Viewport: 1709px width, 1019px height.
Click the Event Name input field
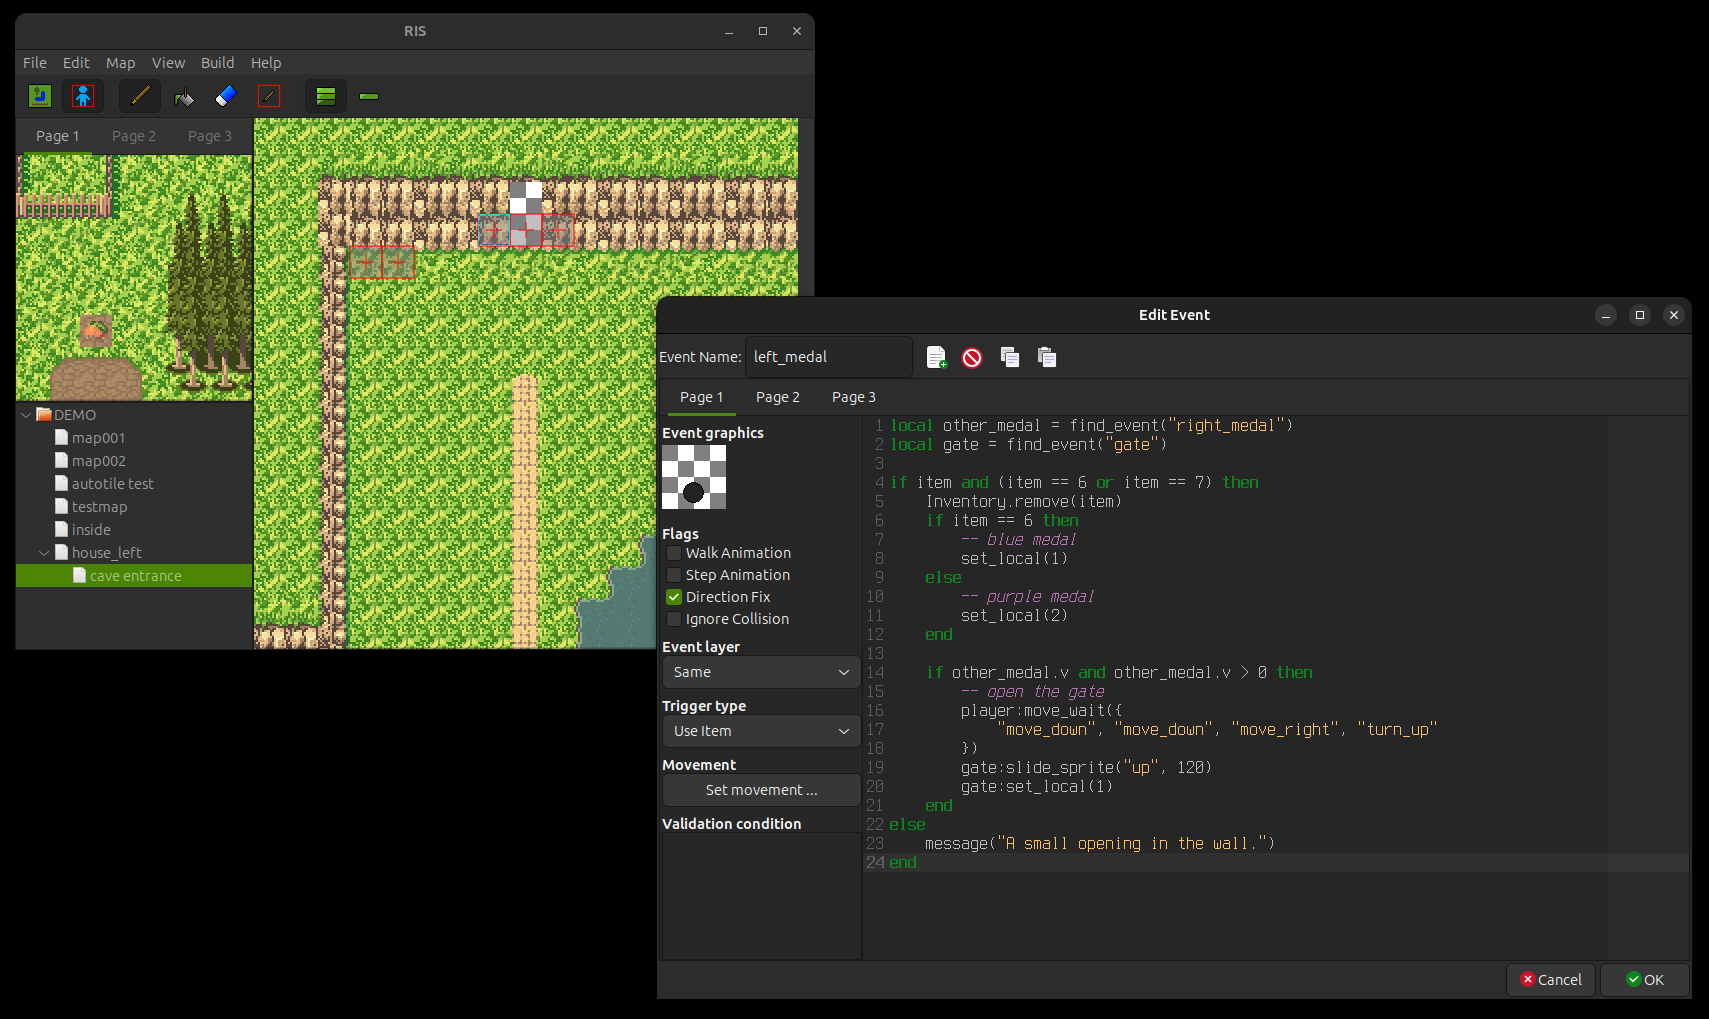[828, 357]
